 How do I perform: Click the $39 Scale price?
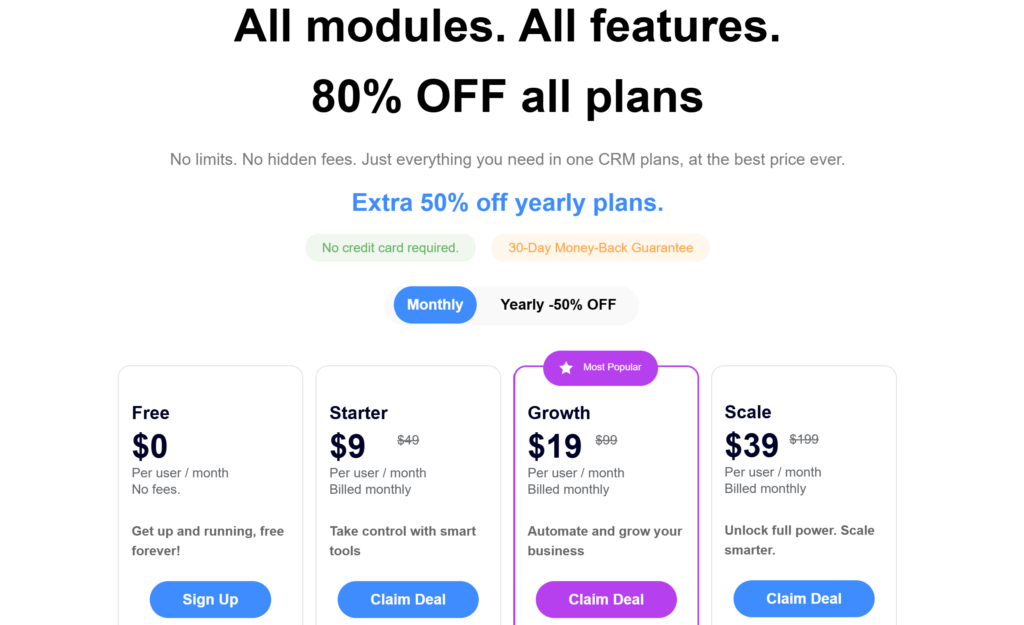753,445
